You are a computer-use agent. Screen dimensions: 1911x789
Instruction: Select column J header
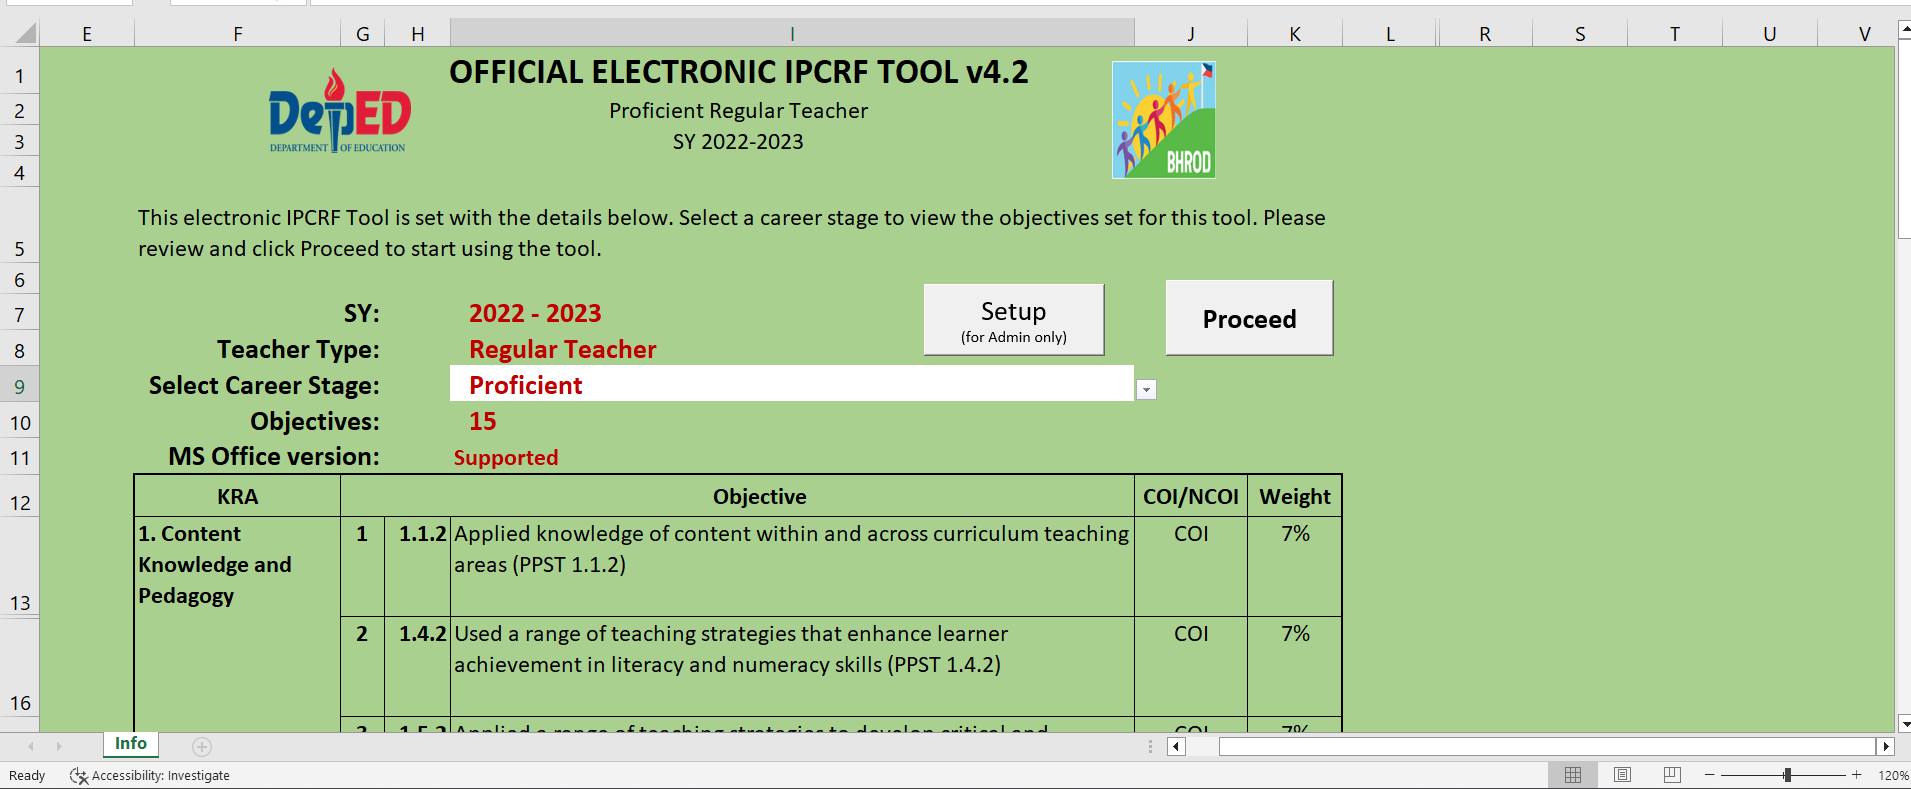[1191, 34]
